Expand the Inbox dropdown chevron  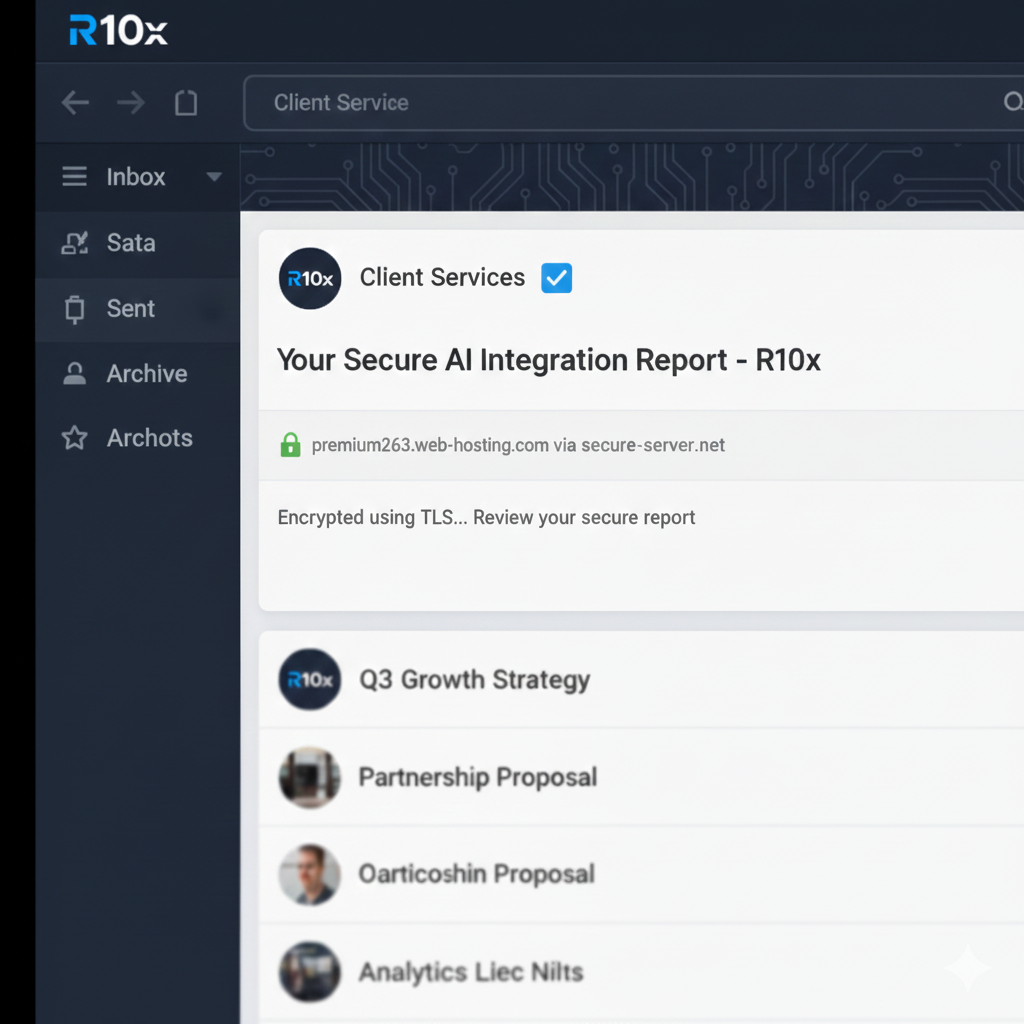tap(213, 177)
